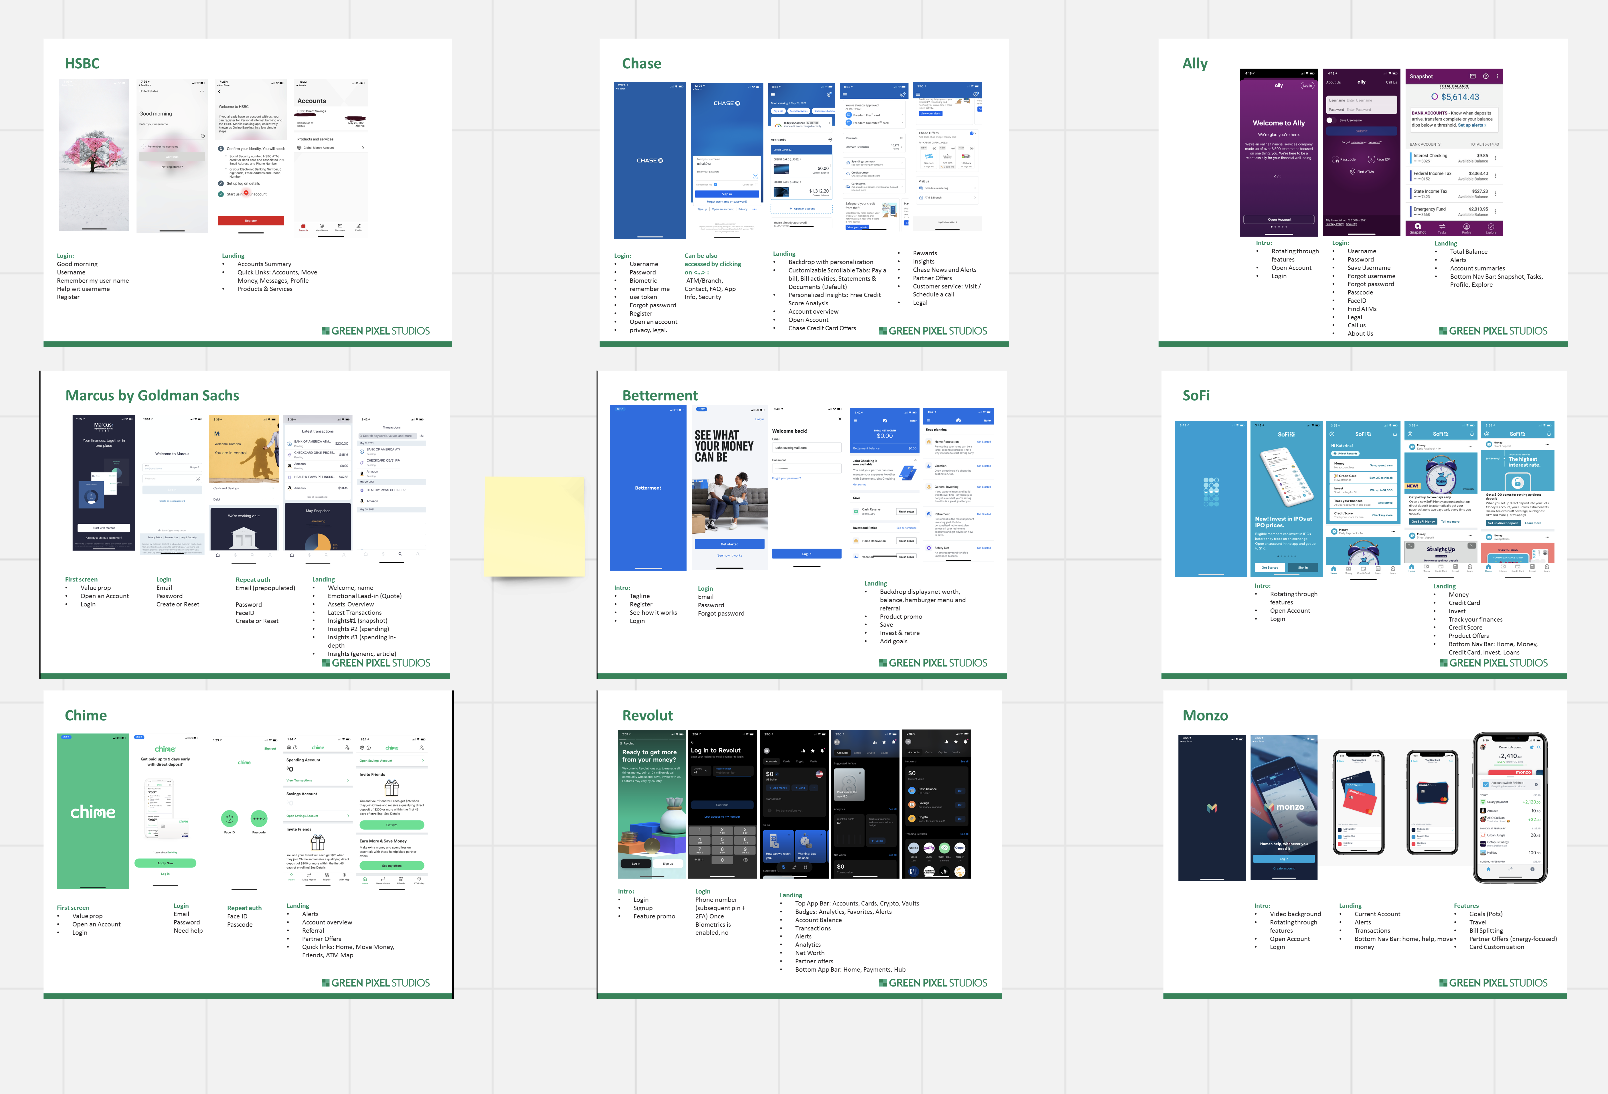Select Revolut 'Ready to get more' intro screenshot

click(652, 804)
